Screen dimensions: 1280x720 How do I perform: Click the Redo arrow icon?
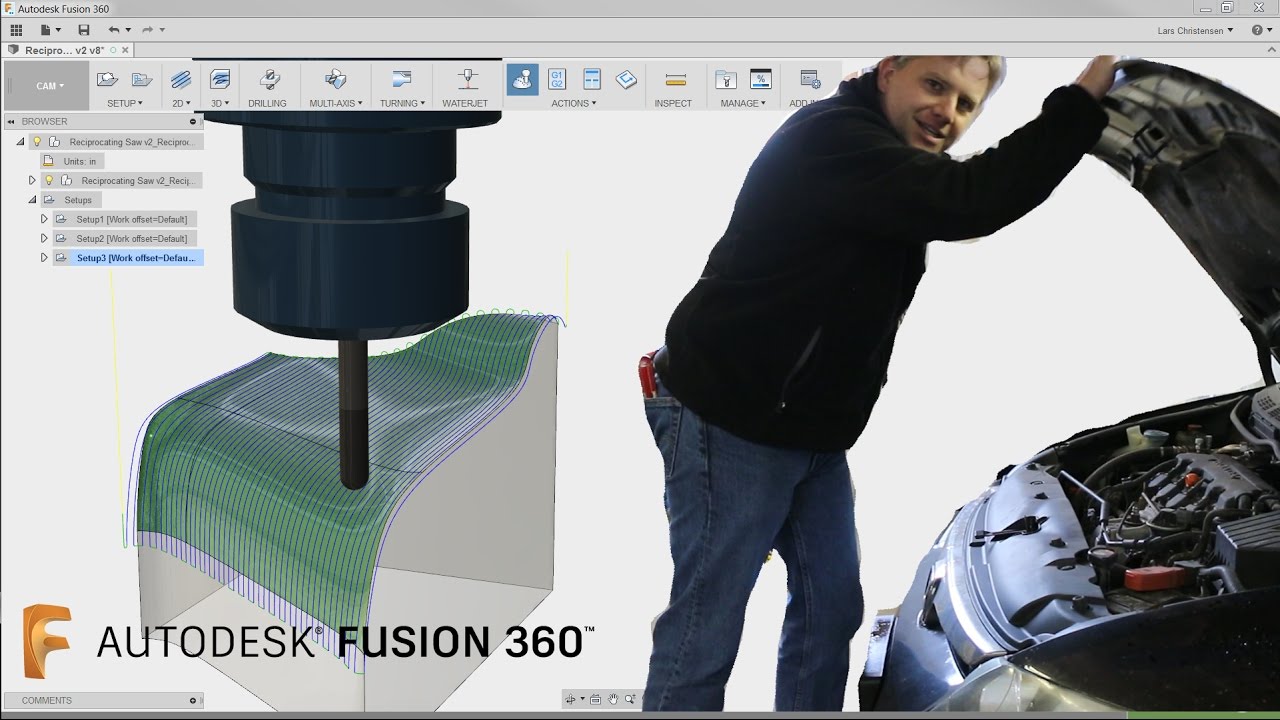coord(148,30)
